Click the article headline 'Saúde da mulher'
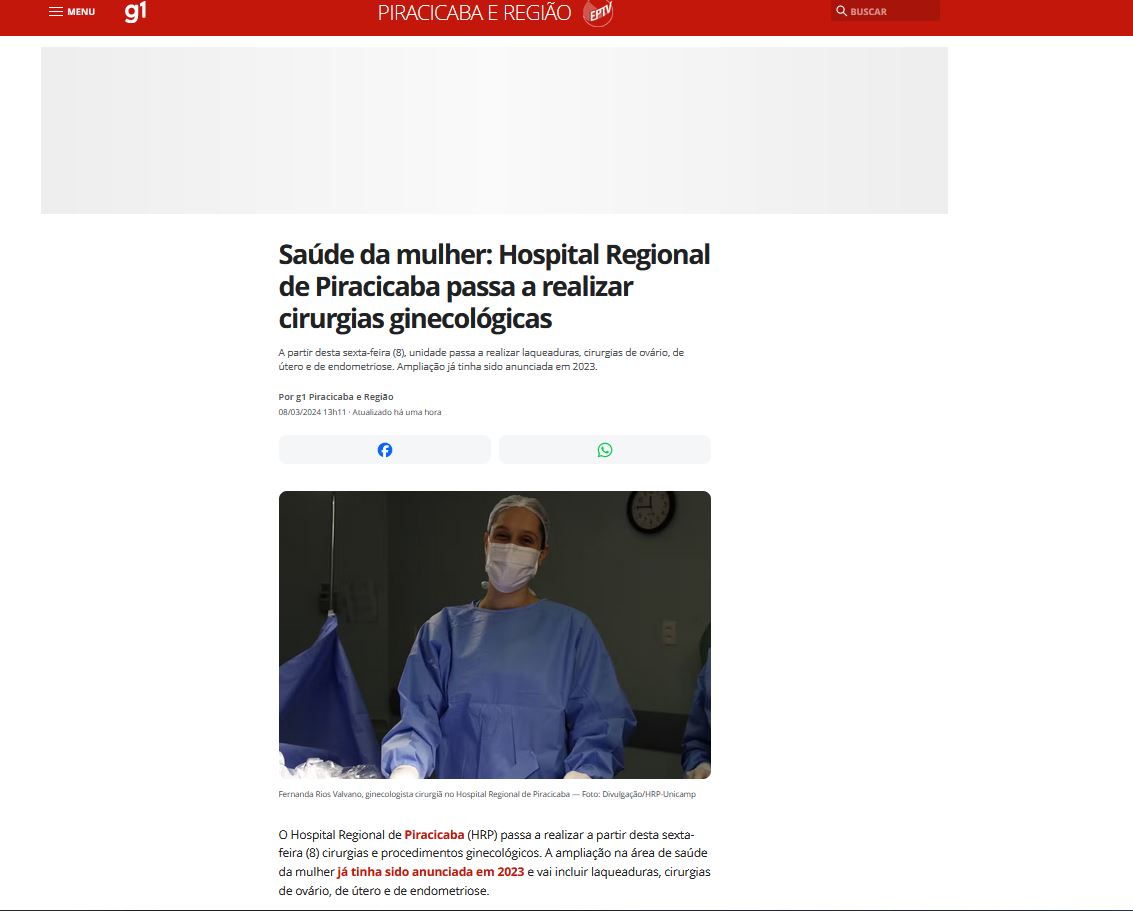The width and height of the screenshot is (1133, 911). 494,287
